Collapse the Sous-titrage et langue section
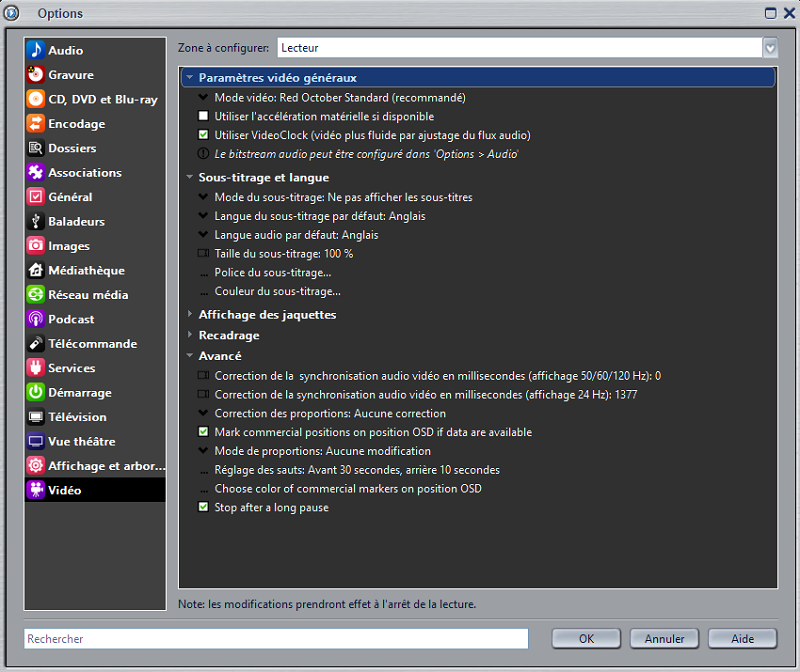 190,177
